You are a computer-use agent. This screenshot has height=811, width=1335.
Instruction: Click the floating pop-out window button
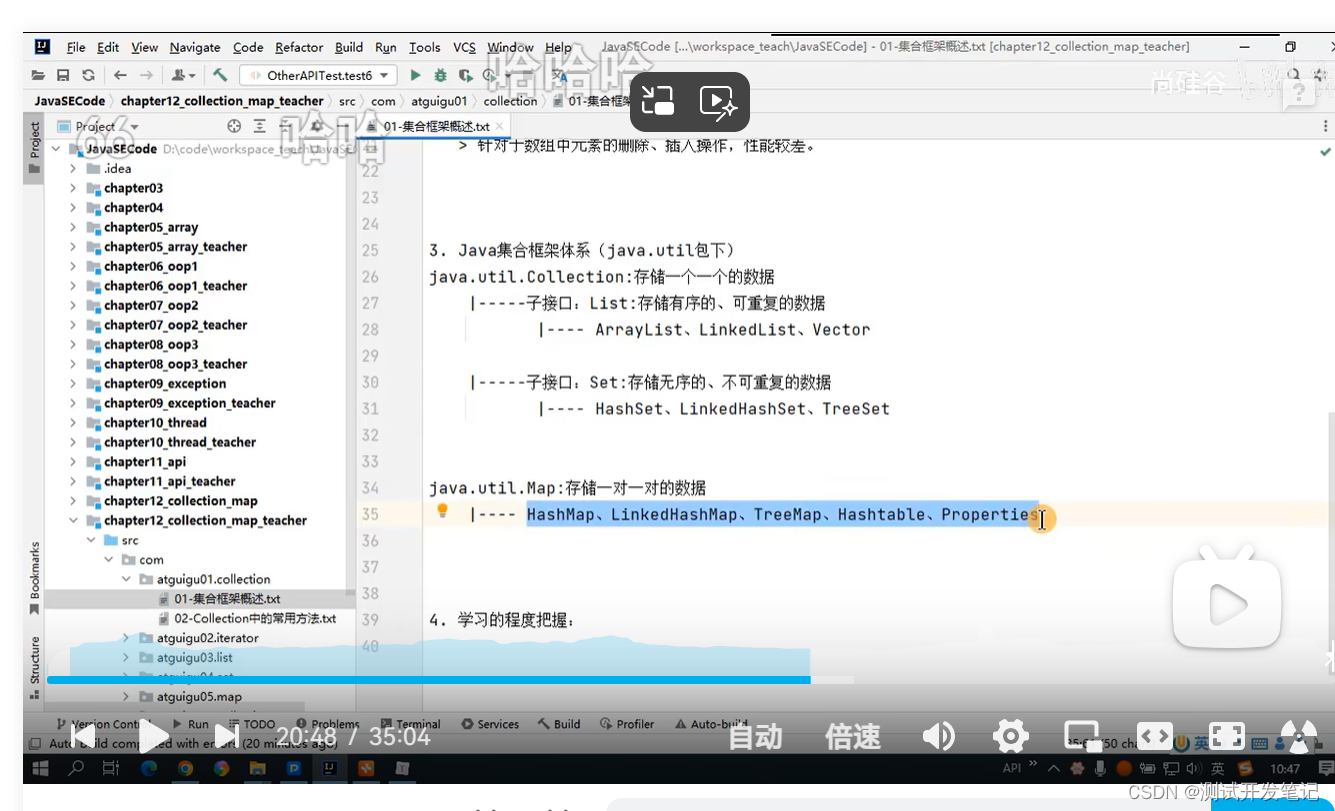click(x=658, y=101)
